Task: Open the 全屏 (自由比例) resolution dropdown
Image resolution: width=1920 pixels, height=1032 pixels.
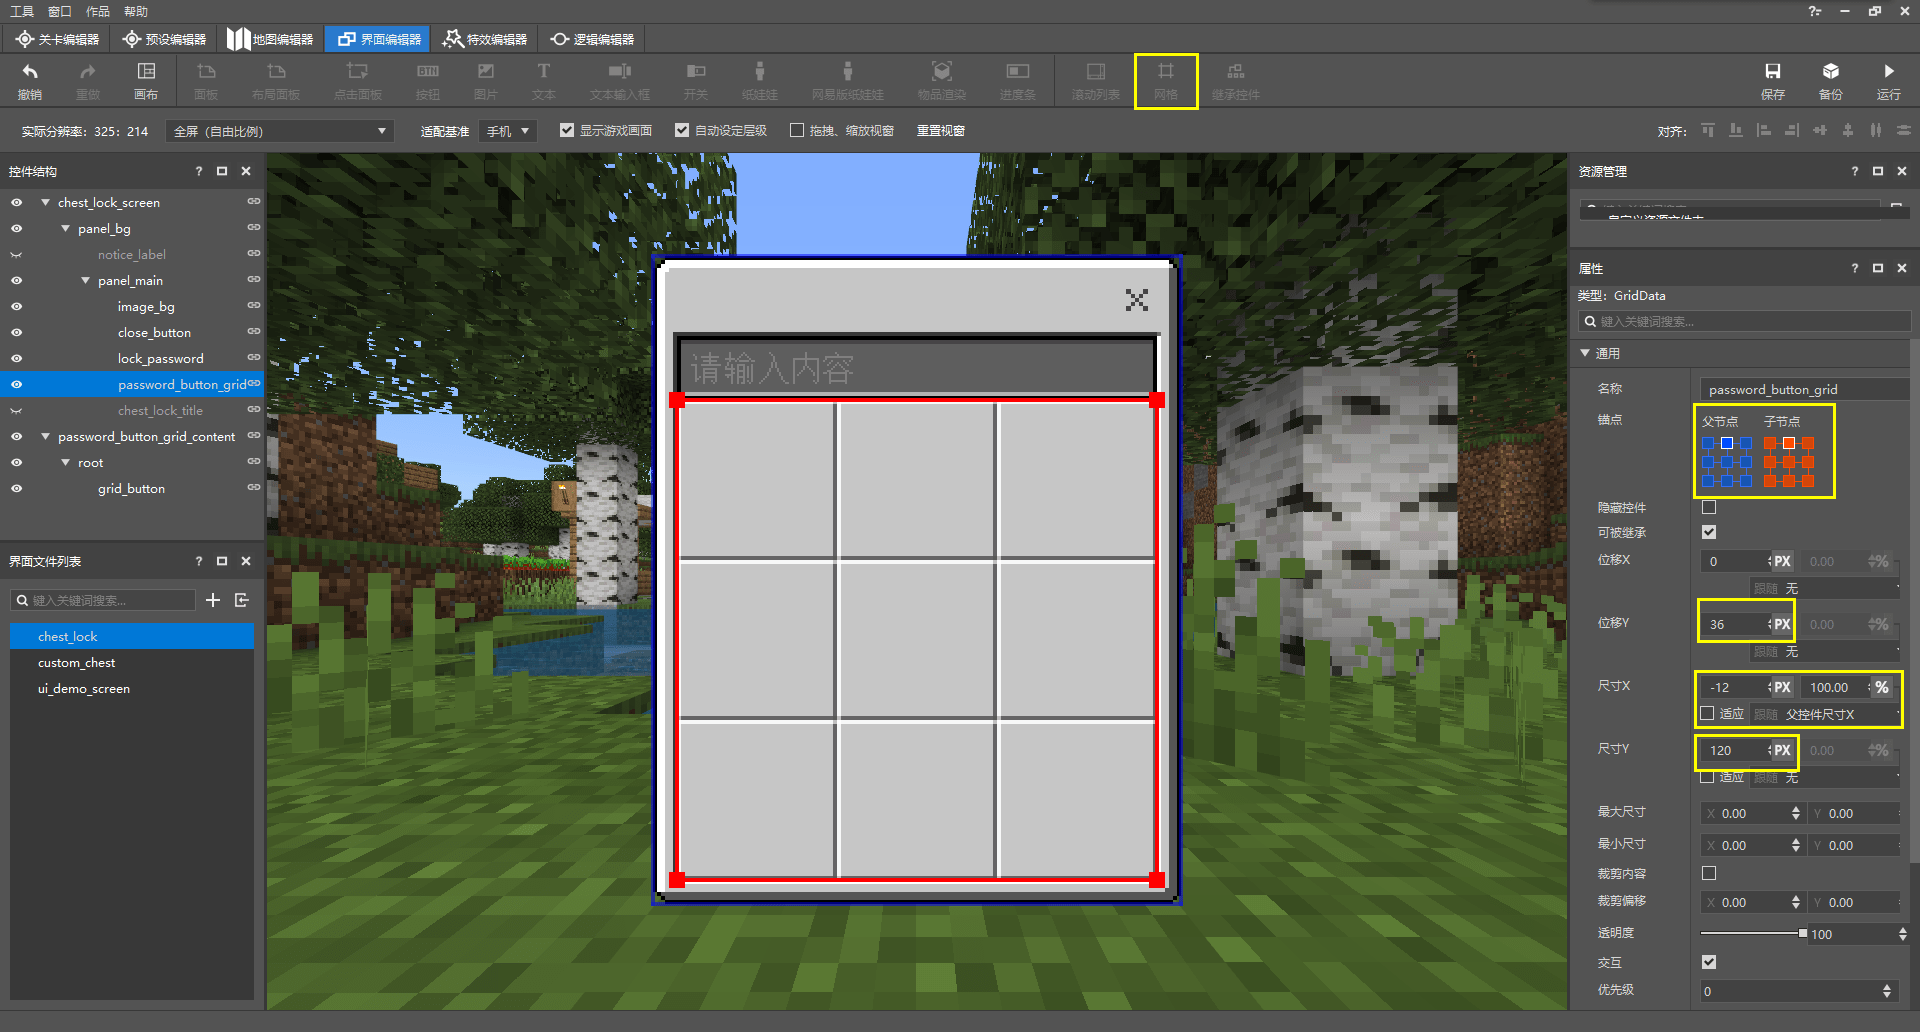Action: pos(280,131)
